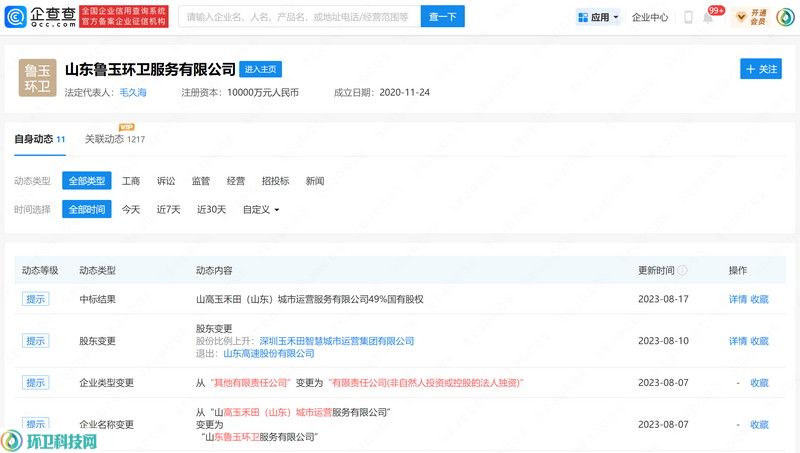Viewport: 800px width, 453px height.
Task: Filter time to 近30天
Action: (211, 209)
